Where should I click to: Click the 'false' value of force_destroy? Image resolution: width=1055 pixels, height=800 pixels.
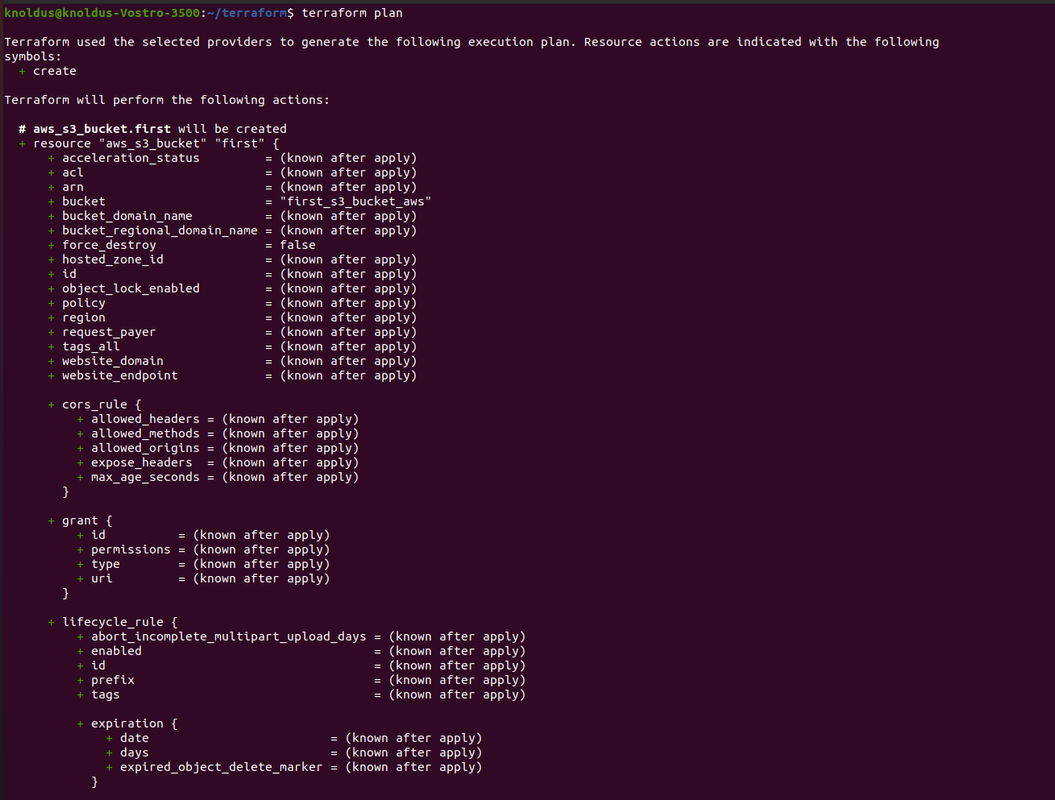pyautogui.click(x=297, y=245)
